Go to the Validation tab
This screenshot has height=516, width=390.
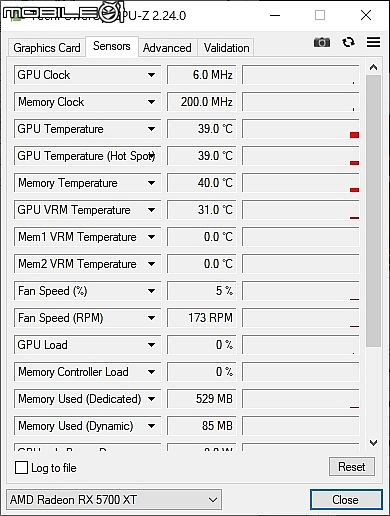[x=226, y=48]
